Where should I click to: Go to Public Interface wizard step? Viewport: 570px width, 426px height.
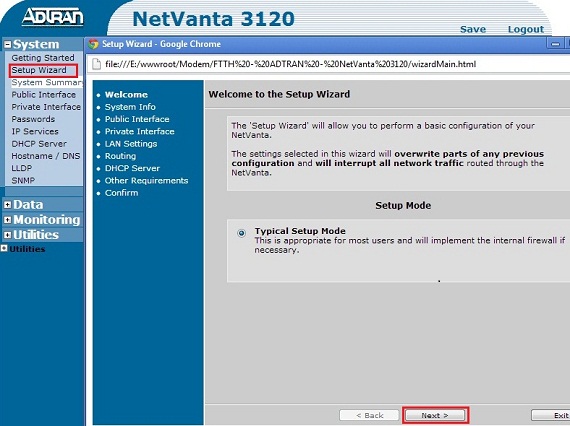click(137, 119)
